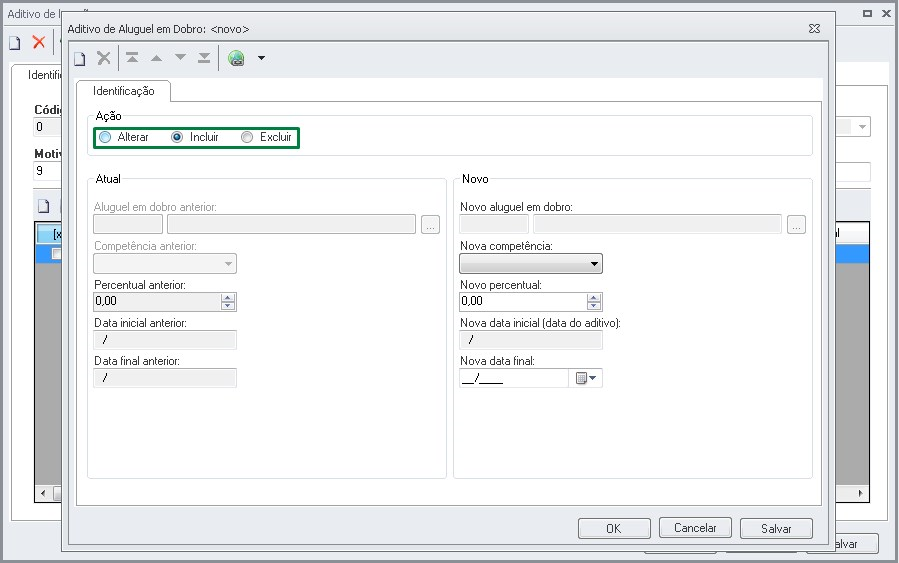Go to next record down arrow
Image resolution: width=899 pixels, height=563 pixels.
pos(180,57)
